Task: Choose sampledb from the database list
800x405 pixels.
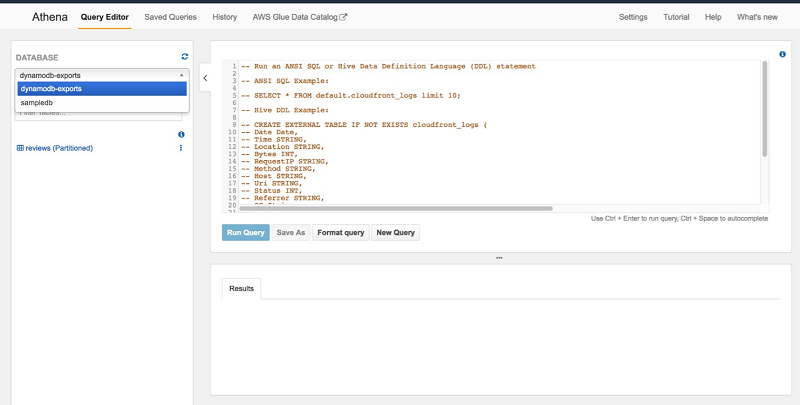Action: [x=102, y=103]
